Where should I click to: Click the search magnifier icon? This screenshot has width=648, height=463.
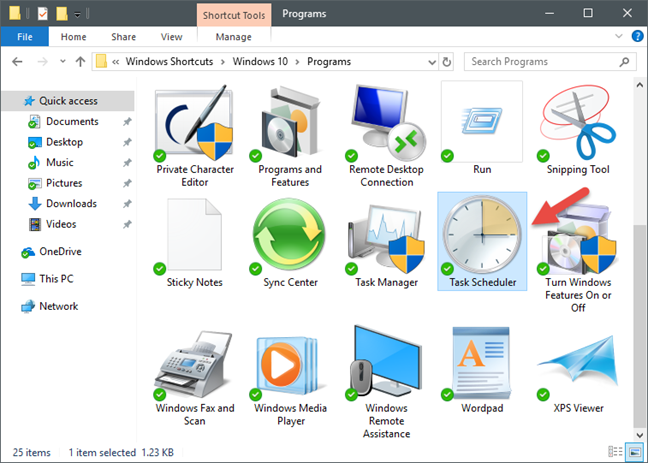tap(624, 62)
